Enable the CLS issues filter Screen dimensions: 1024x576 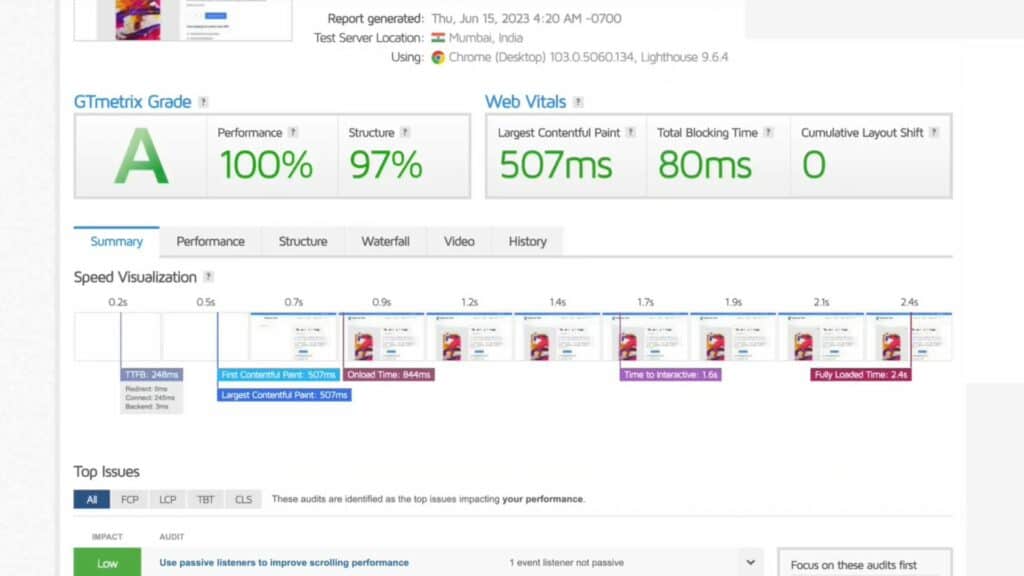tap(243, 499)
